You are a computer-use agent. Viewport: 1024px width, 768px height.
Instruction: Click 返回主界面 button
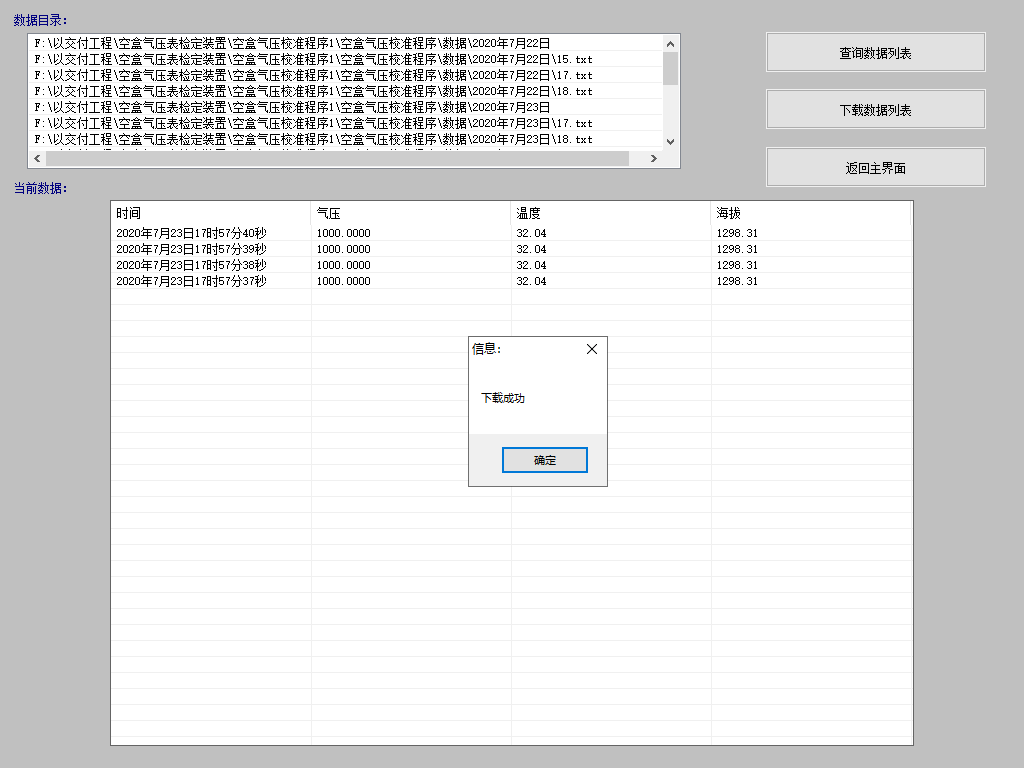point(875,168)
